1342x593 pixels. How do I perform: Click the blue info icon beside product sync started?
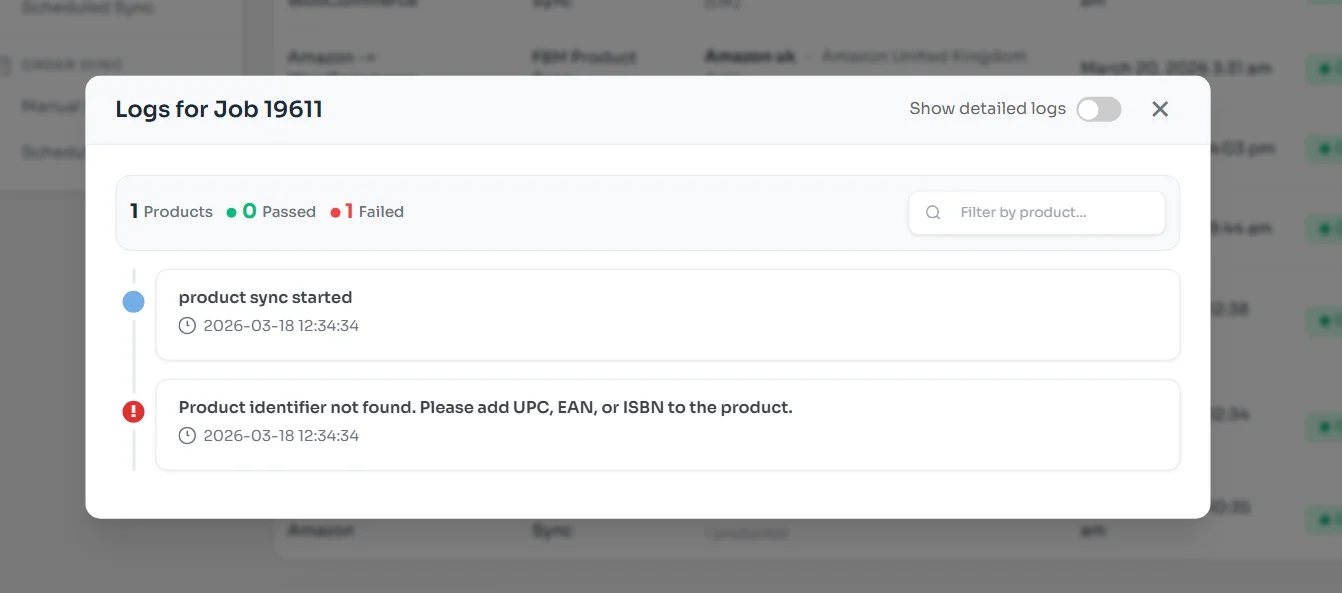[x=133, y=301]
